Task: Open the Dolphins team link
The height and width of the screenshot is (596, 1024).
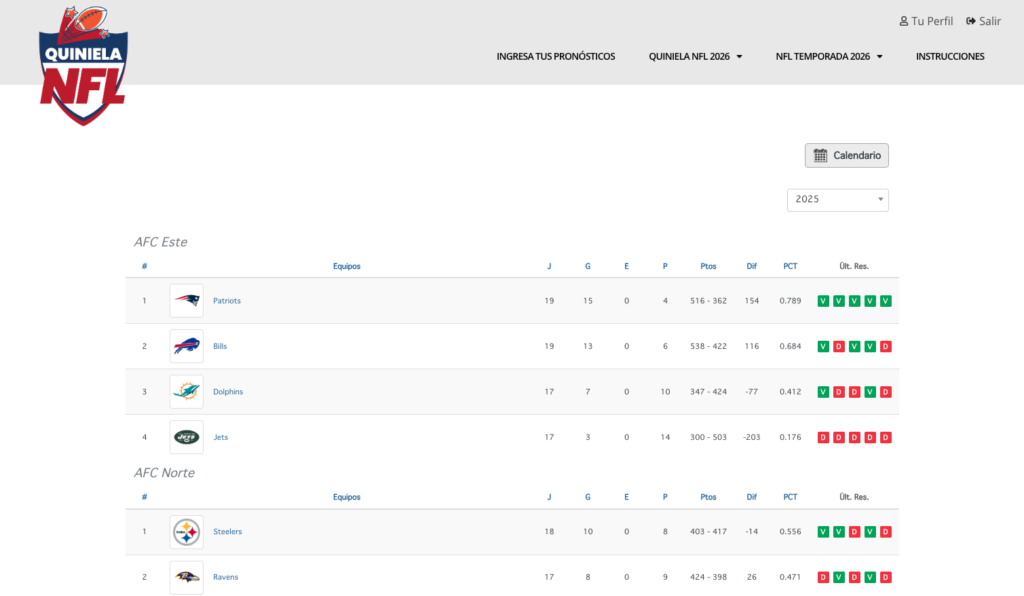Action: coord(228,392)
